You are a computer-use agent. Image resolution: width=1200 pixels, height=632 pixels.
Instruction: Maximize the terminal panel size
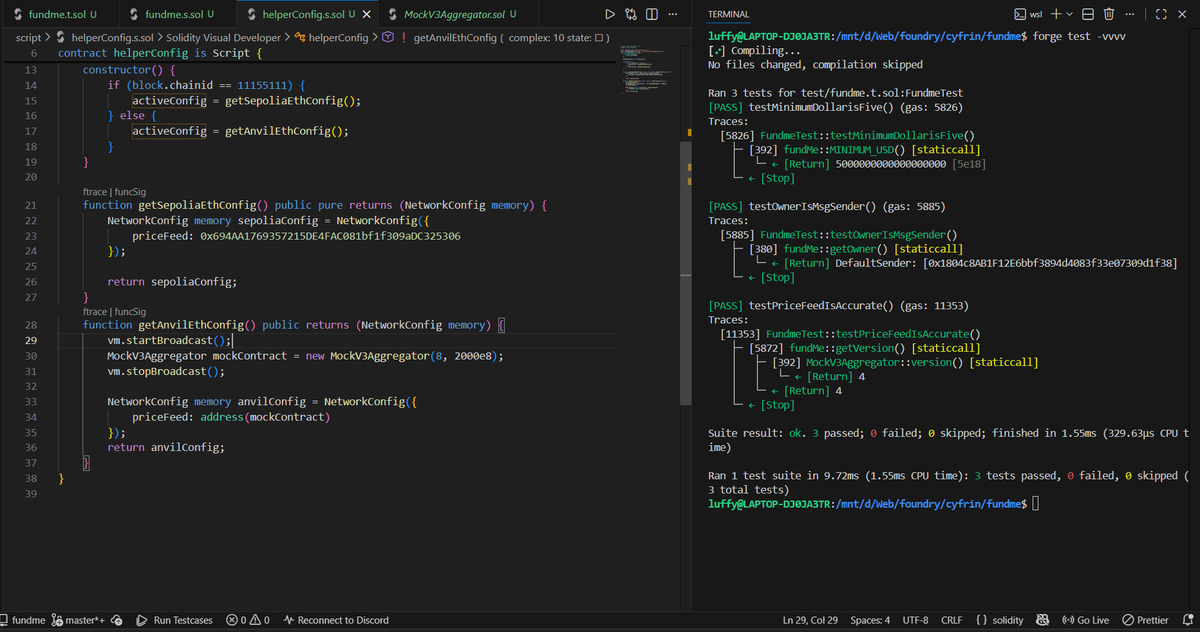(x=1160, y=14)
